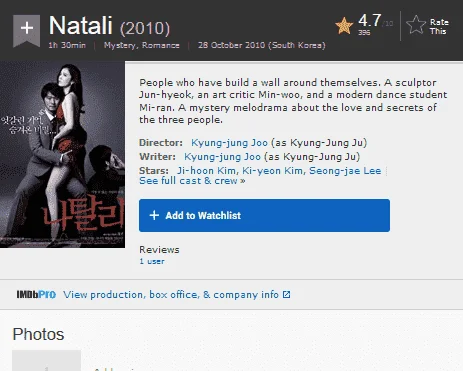
Task: Open the 1 user review link
Action: (152, 261)
